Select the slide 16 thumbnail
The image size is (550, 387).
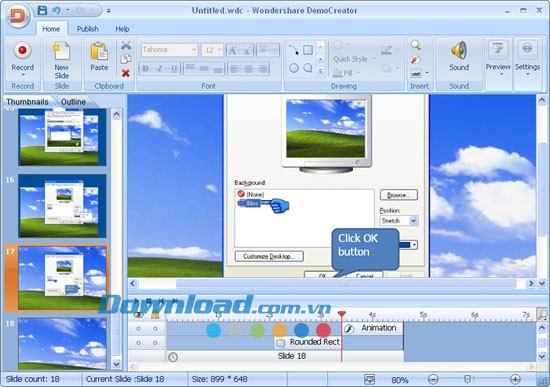pyautogui.click(x=62, y=206)
